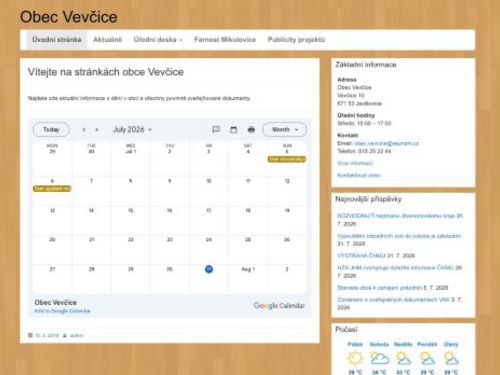This screenshot has width=500, height=375.
Task: Go to the previous month in calendar
Action: click(84, 130)
